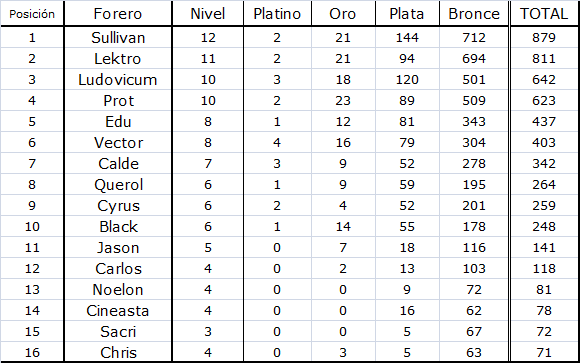The image size is (580, 363).
Task: Select the Forero column header
Action: [118, 14]
